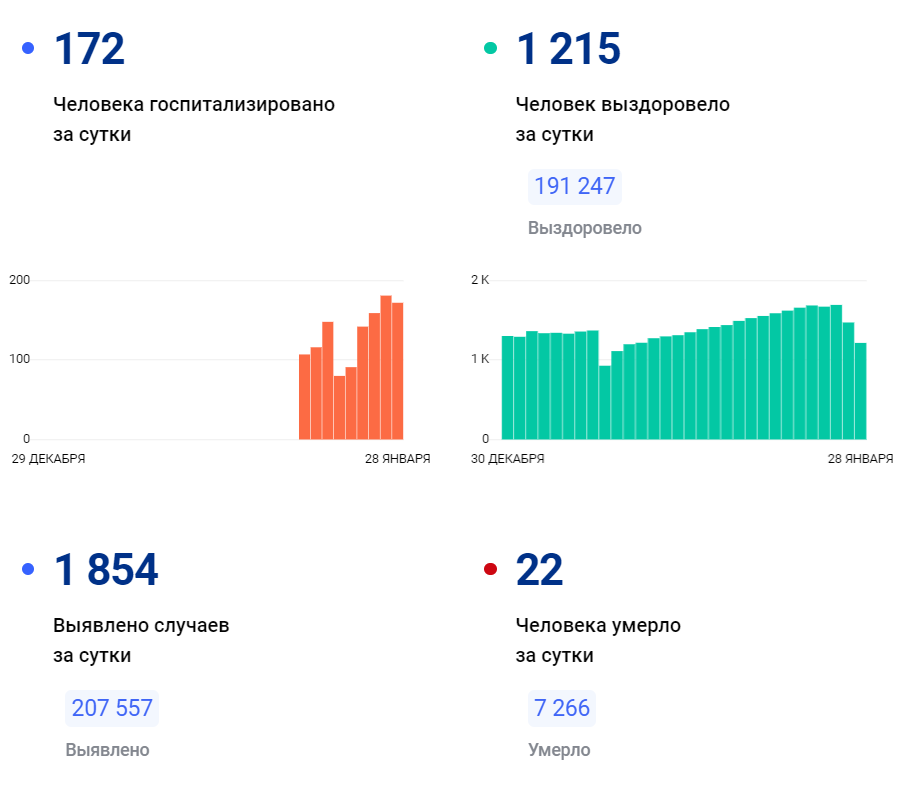
Task: Click the first orange bar in hospitalization chart
Action: click(305, 397)
